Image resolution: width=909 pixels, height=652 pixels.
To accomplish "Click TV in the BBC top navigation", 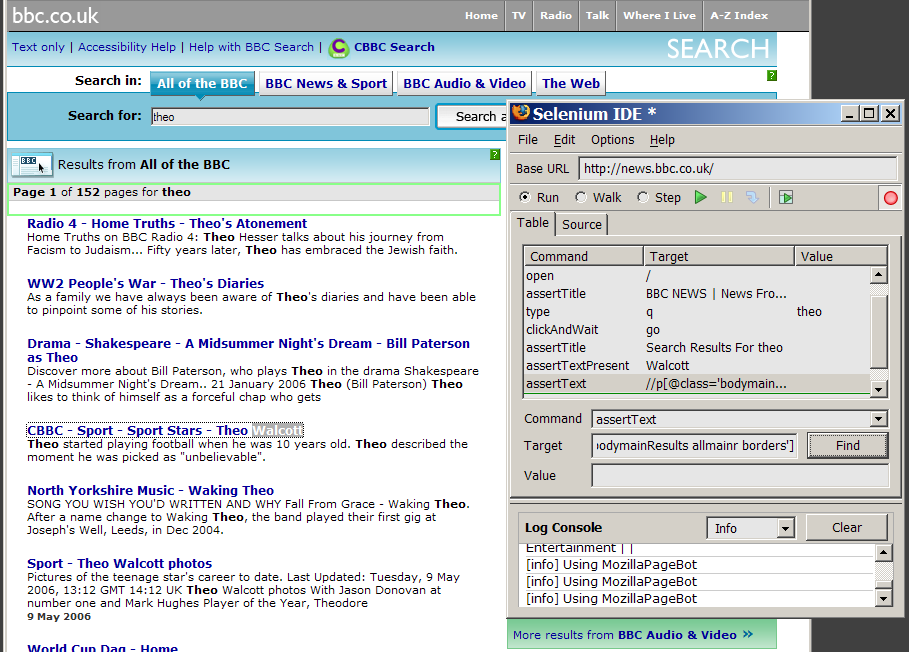I will [519, 16].
